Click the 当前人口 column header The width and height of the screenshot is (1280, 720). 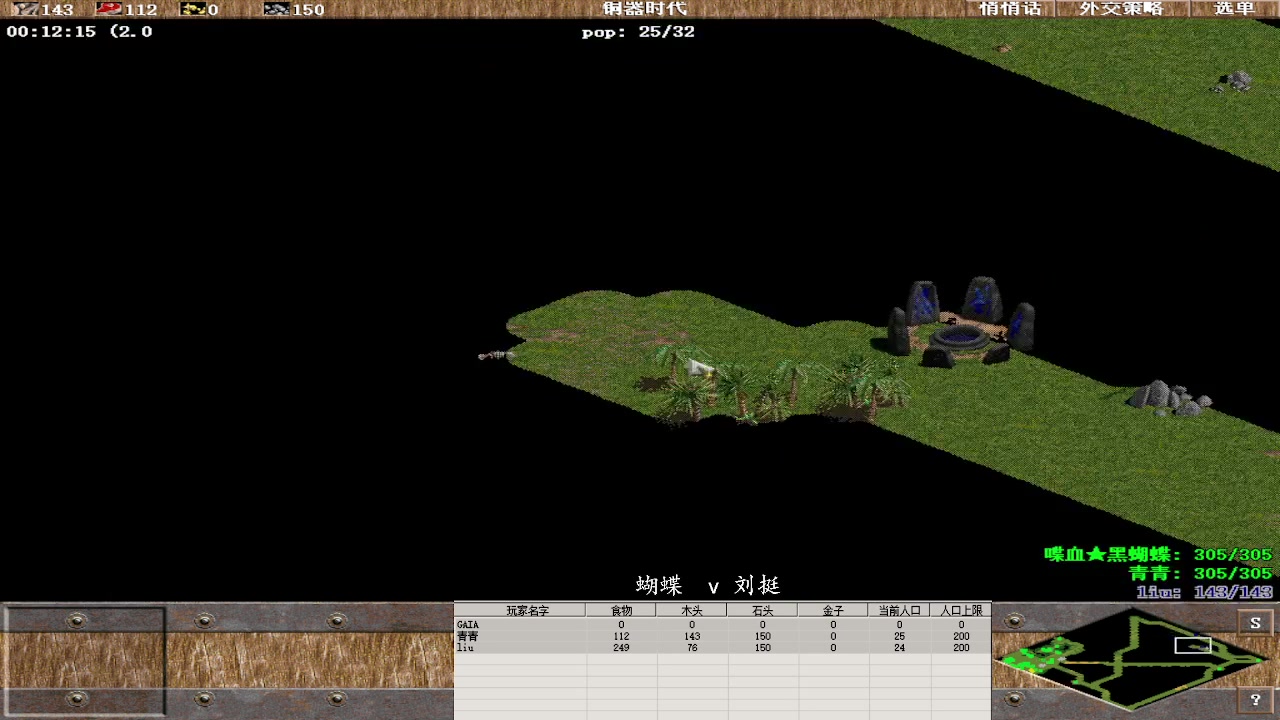tap(899, 610)
